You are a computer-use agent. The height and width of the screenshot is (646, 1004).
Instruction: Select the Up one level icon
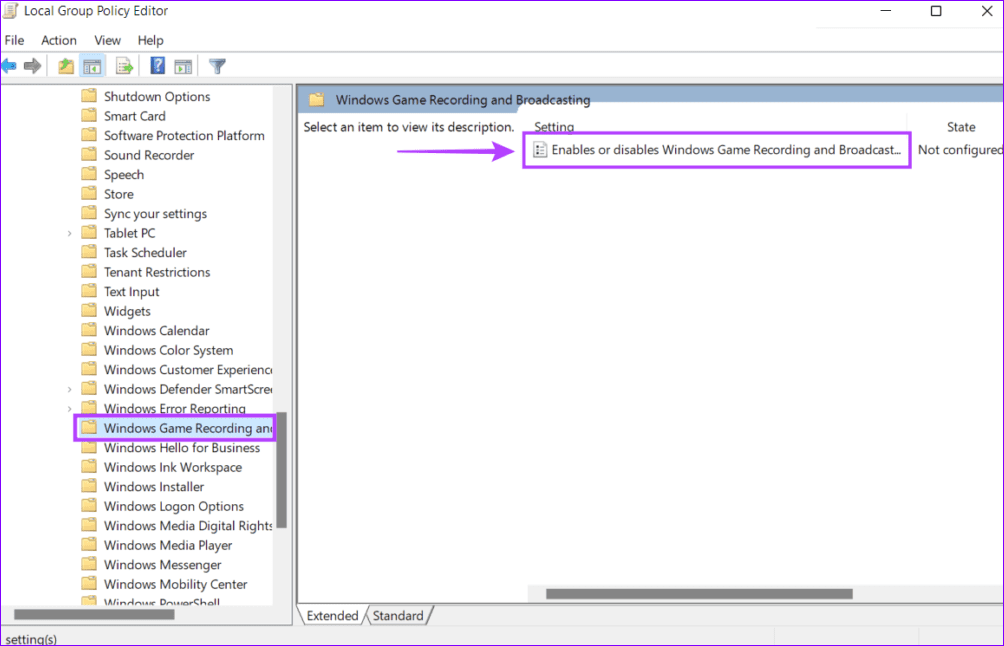point(64,65)
